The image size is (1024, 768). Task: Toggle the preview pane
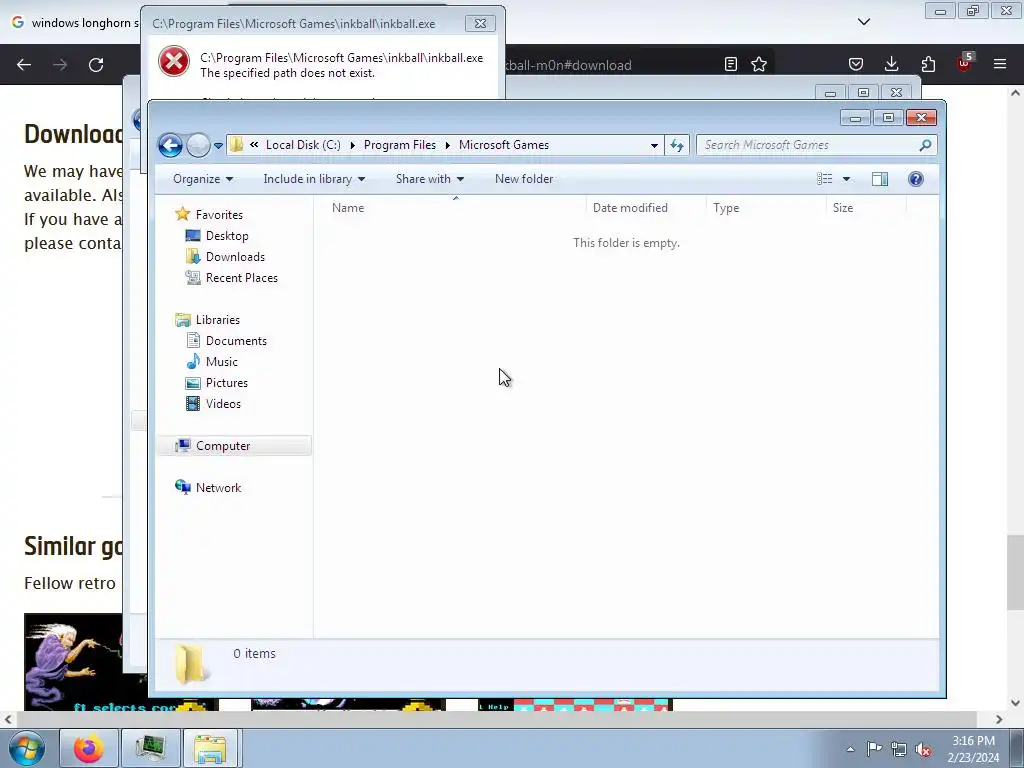click(880, 179)
